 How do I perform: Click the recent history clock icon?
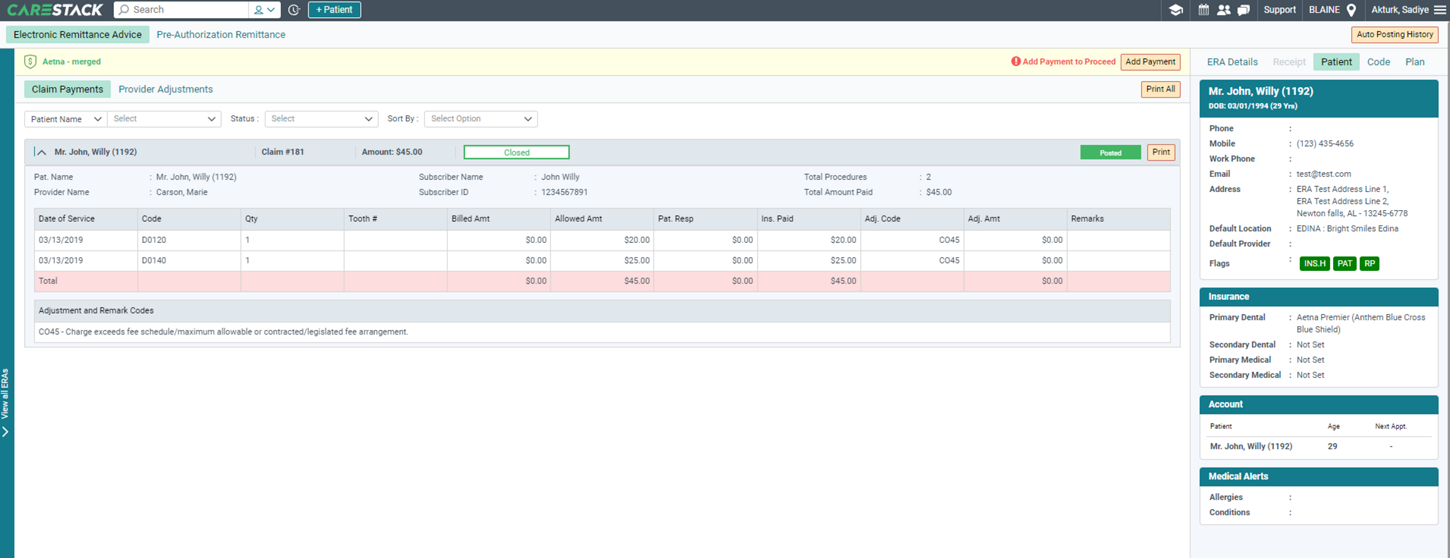coord(293,10)
